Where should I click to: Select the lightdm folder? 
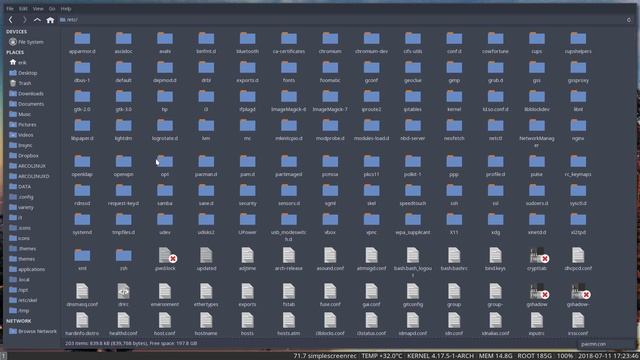pyautogui.click(x=123, y=130)
